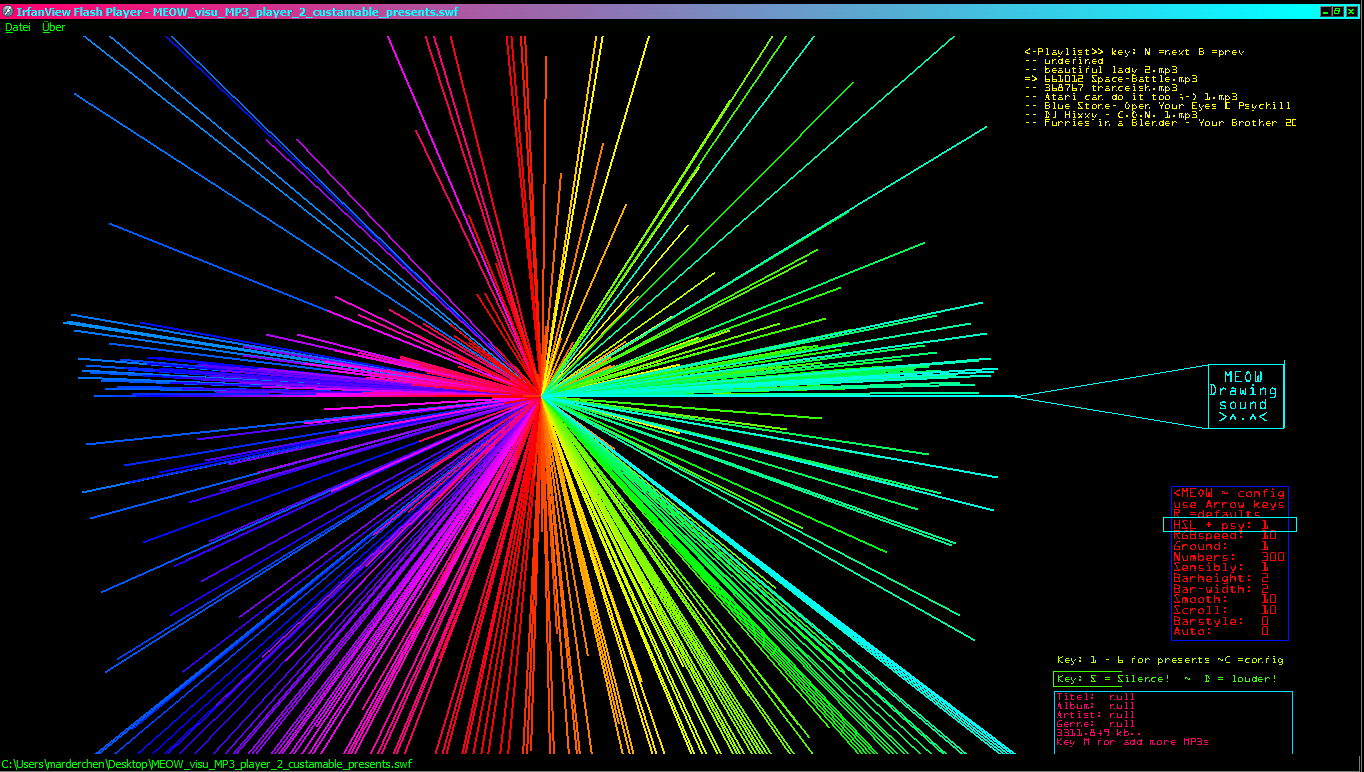
Task: Click the 'undefined' playlist entry
Action: pyautogui.click(x=1064, y=61)
